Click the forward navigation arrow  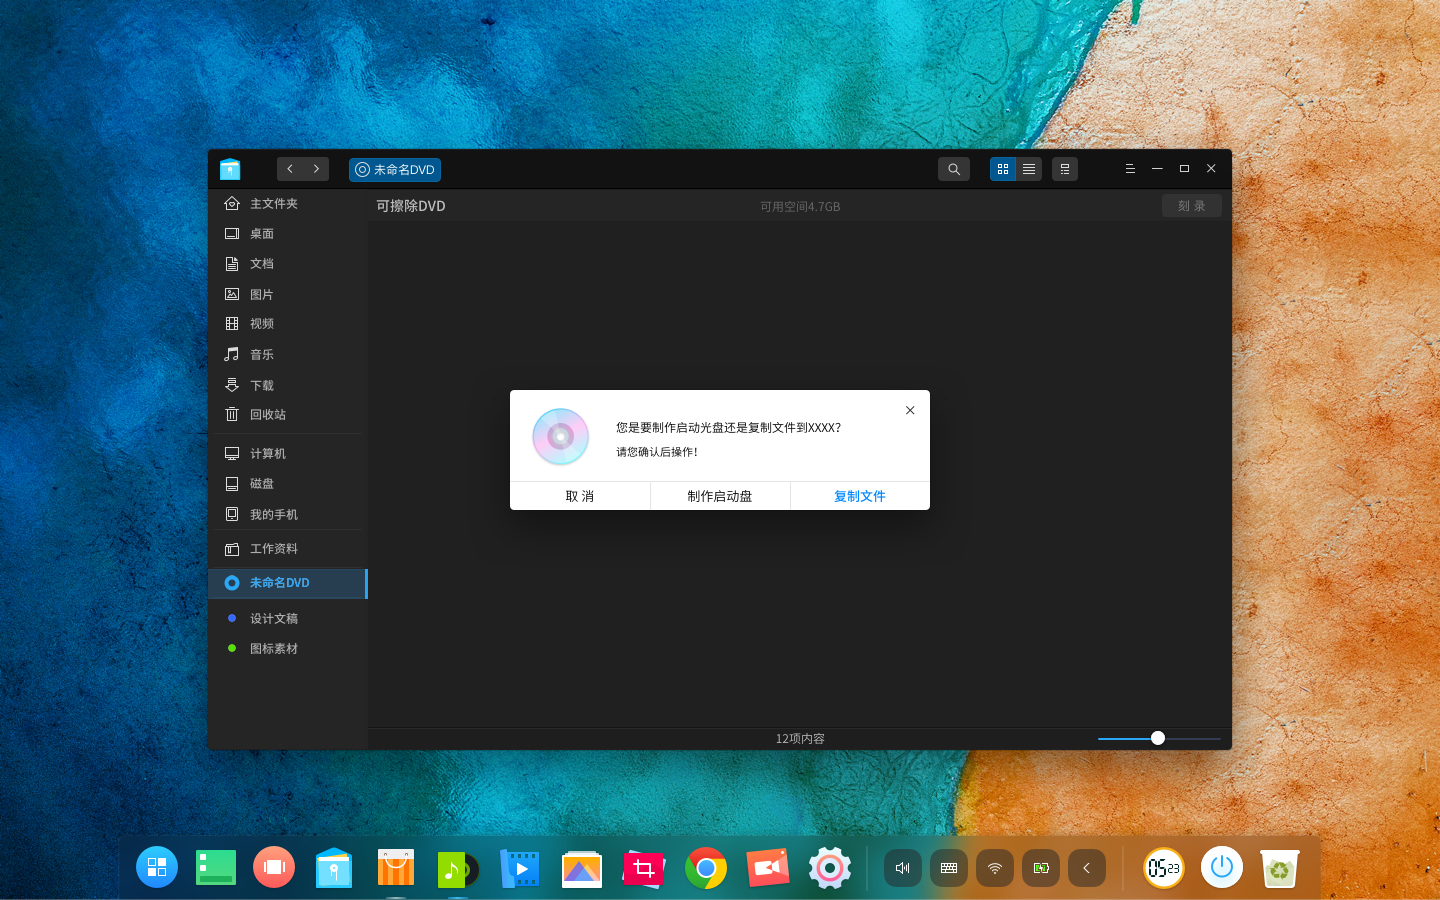[x=317, y=169]
